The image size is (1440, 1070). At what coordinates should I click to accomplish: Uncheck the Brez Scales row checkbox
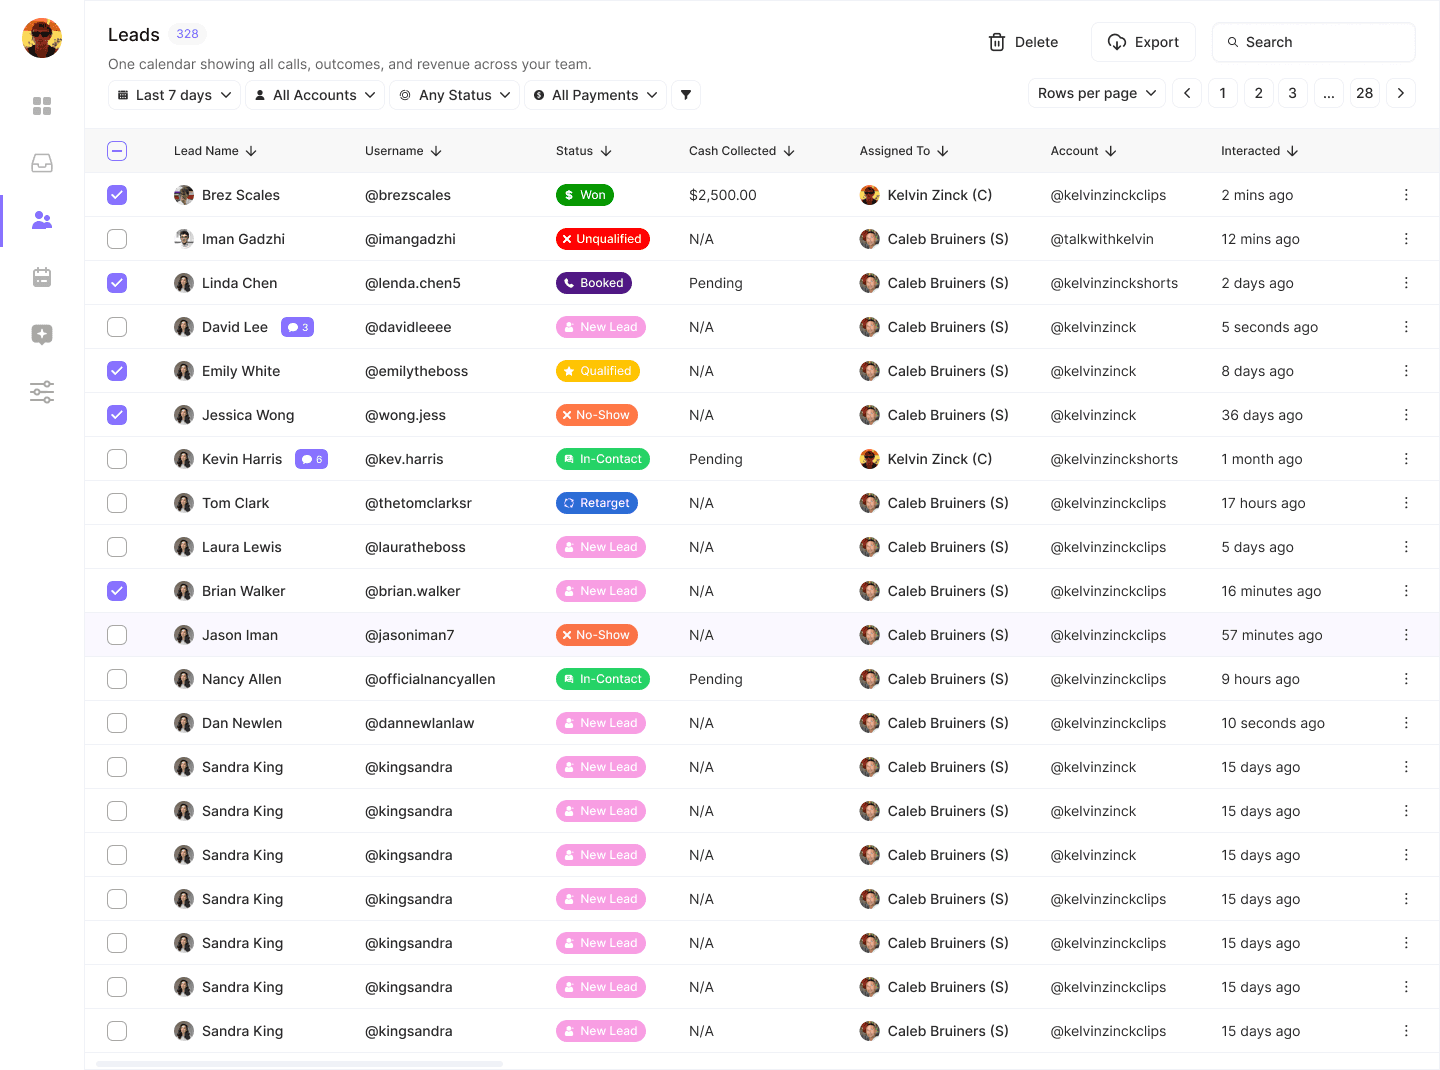117,195
